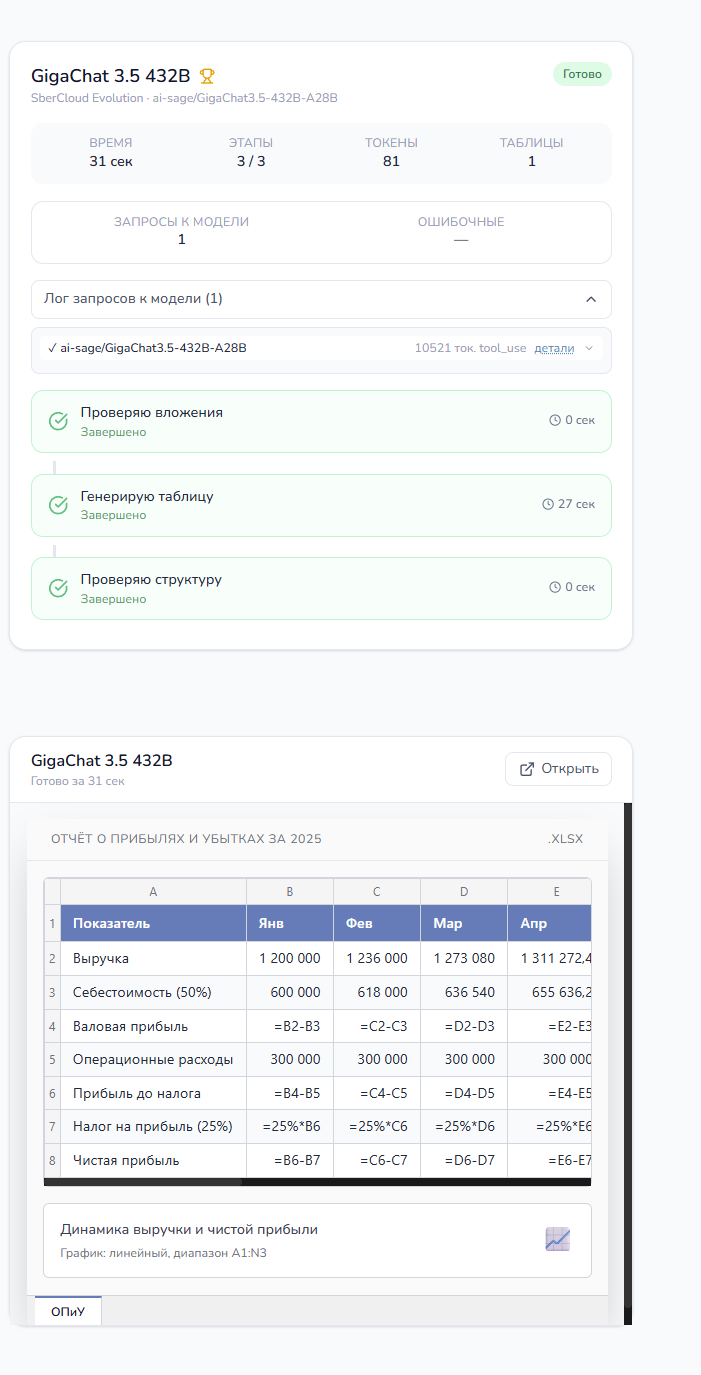Screen dimensions: 701x1375
Task: Click the formula cell =25%*B6
Action: pos(290,1126)
